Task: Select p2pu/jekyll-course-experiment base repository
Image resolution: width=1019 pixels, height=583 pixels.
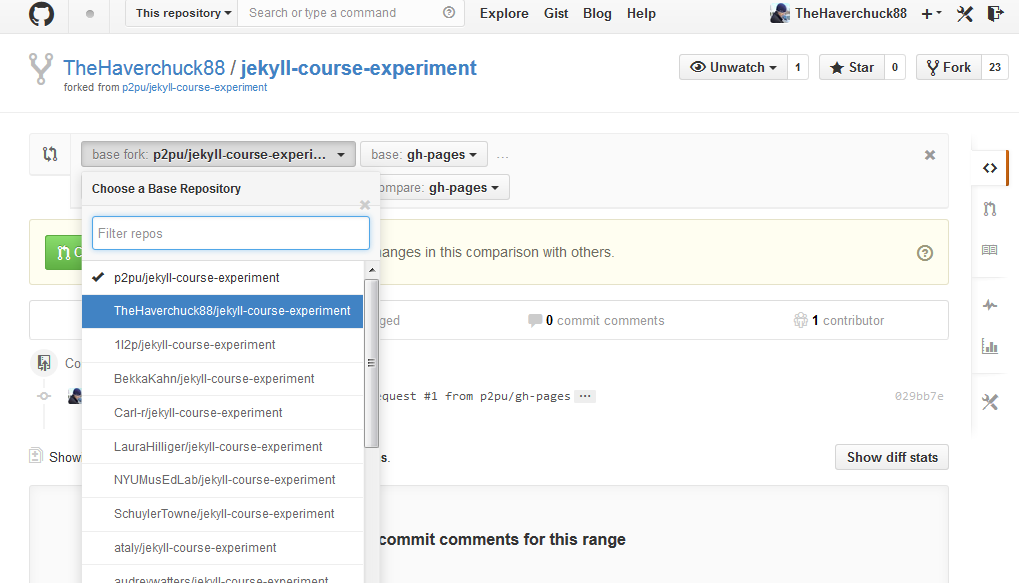Action: coord(222,278)
